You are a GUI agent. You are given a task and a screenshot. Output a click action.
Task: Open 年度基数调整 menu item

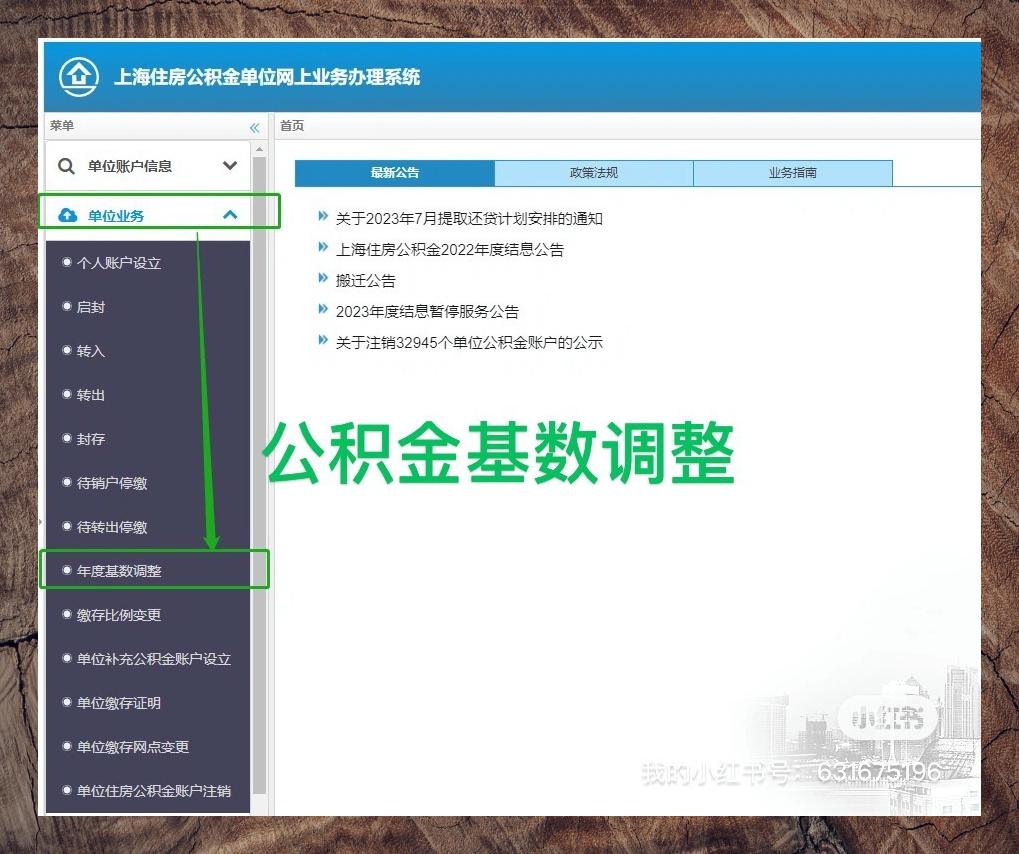[x=119, y=571]
